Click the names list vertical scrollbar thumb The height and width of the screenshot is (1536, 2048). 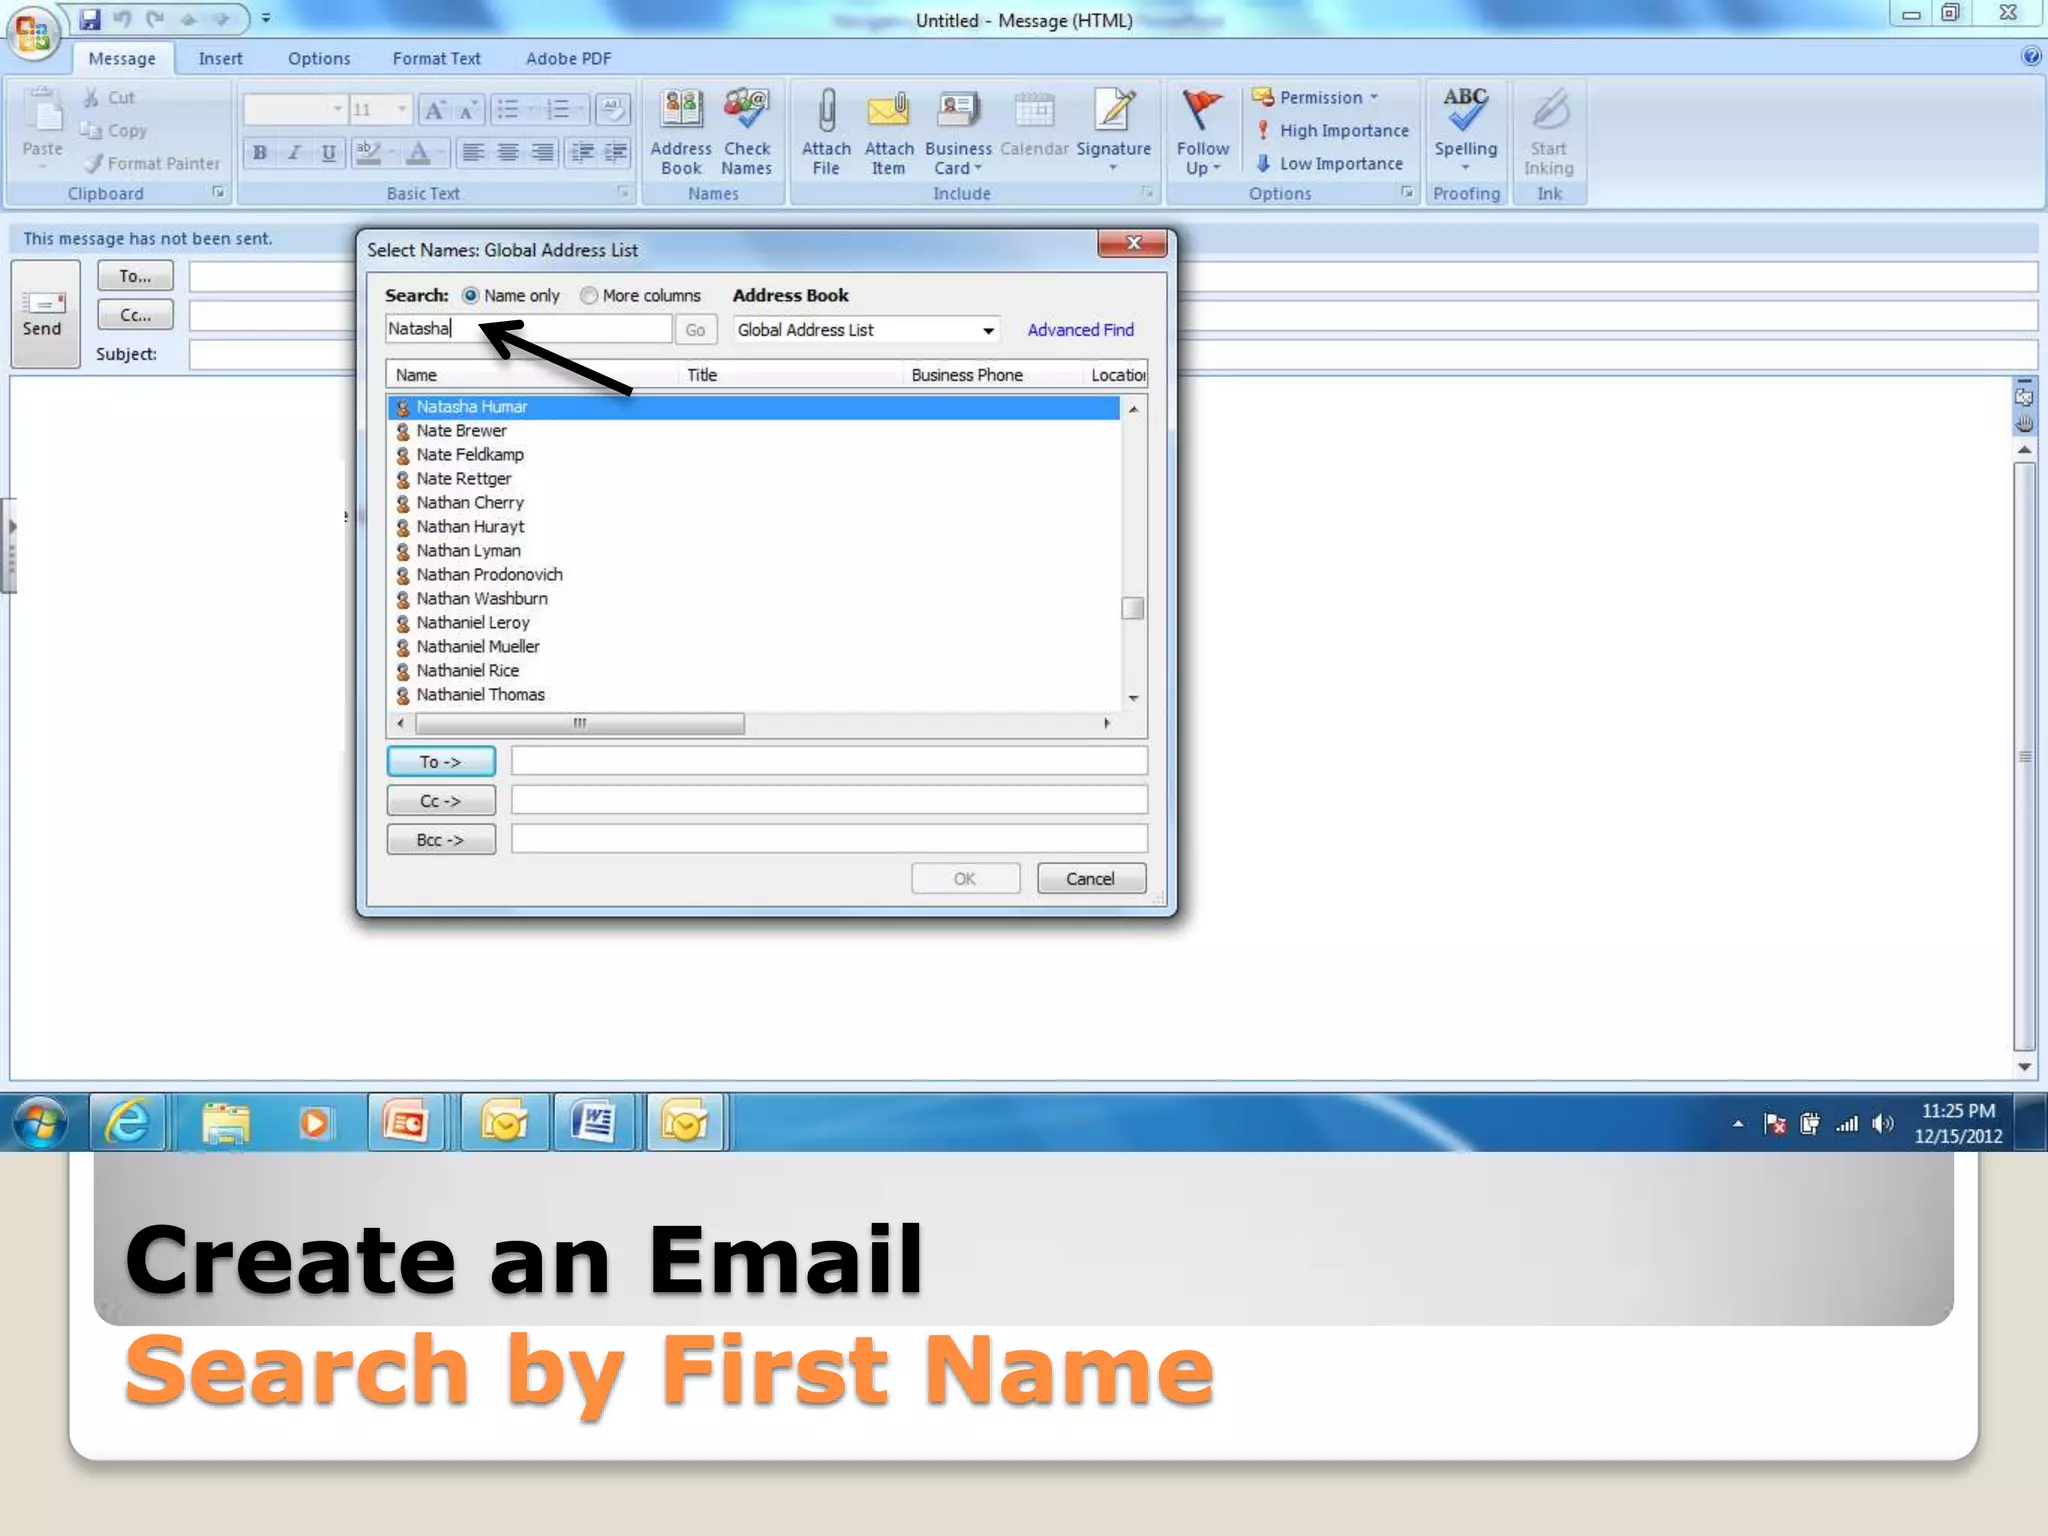tap(1132, 608)
